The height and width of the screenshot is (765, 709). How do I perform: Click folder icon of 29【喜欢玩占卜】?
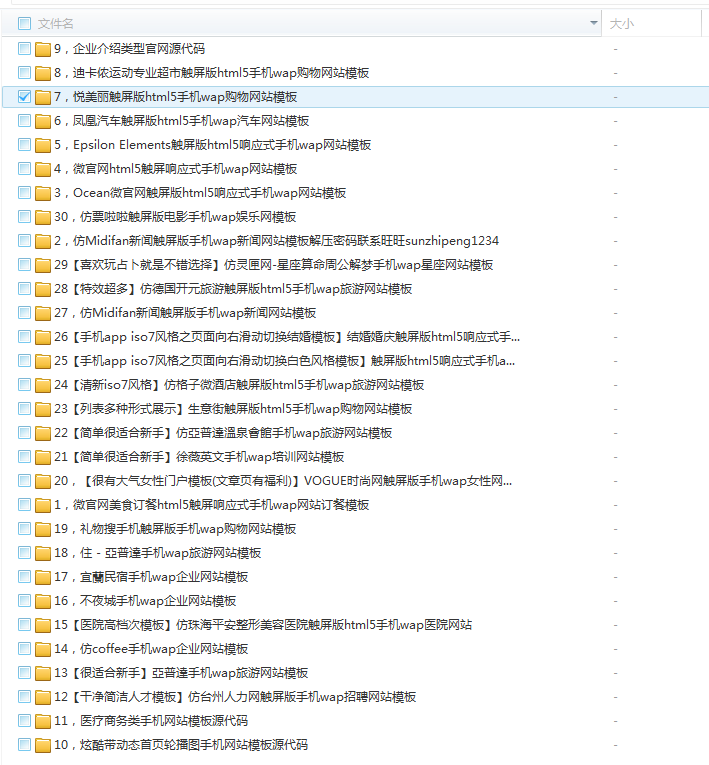[43, 265]
